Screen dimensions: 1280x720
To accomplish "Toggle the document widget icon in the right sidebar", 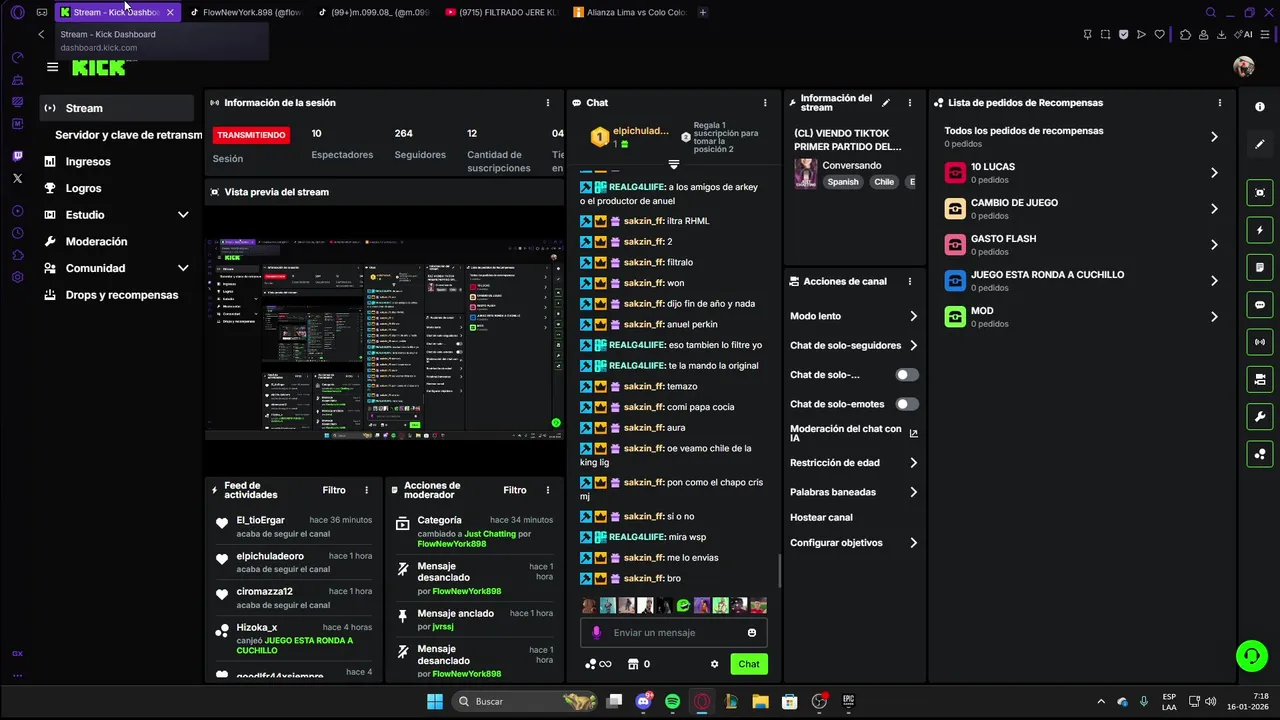I will (x=1260, y=267).
